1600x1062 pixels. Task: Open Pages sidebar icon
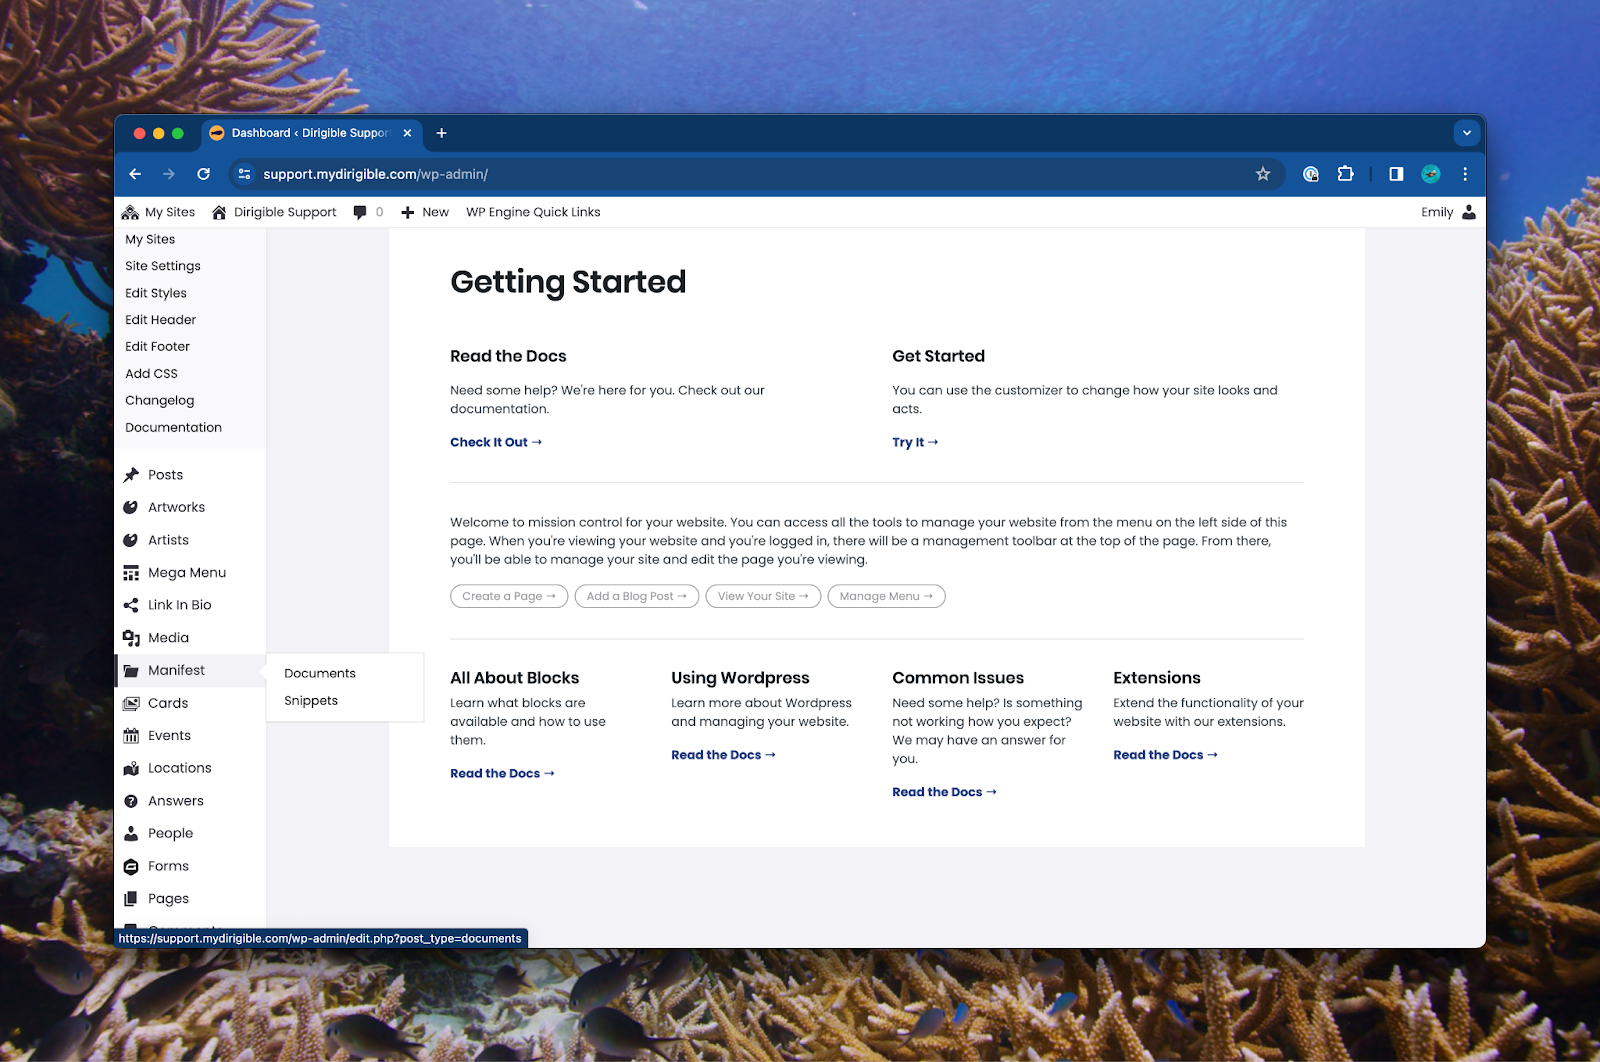[x=131, y=899]
